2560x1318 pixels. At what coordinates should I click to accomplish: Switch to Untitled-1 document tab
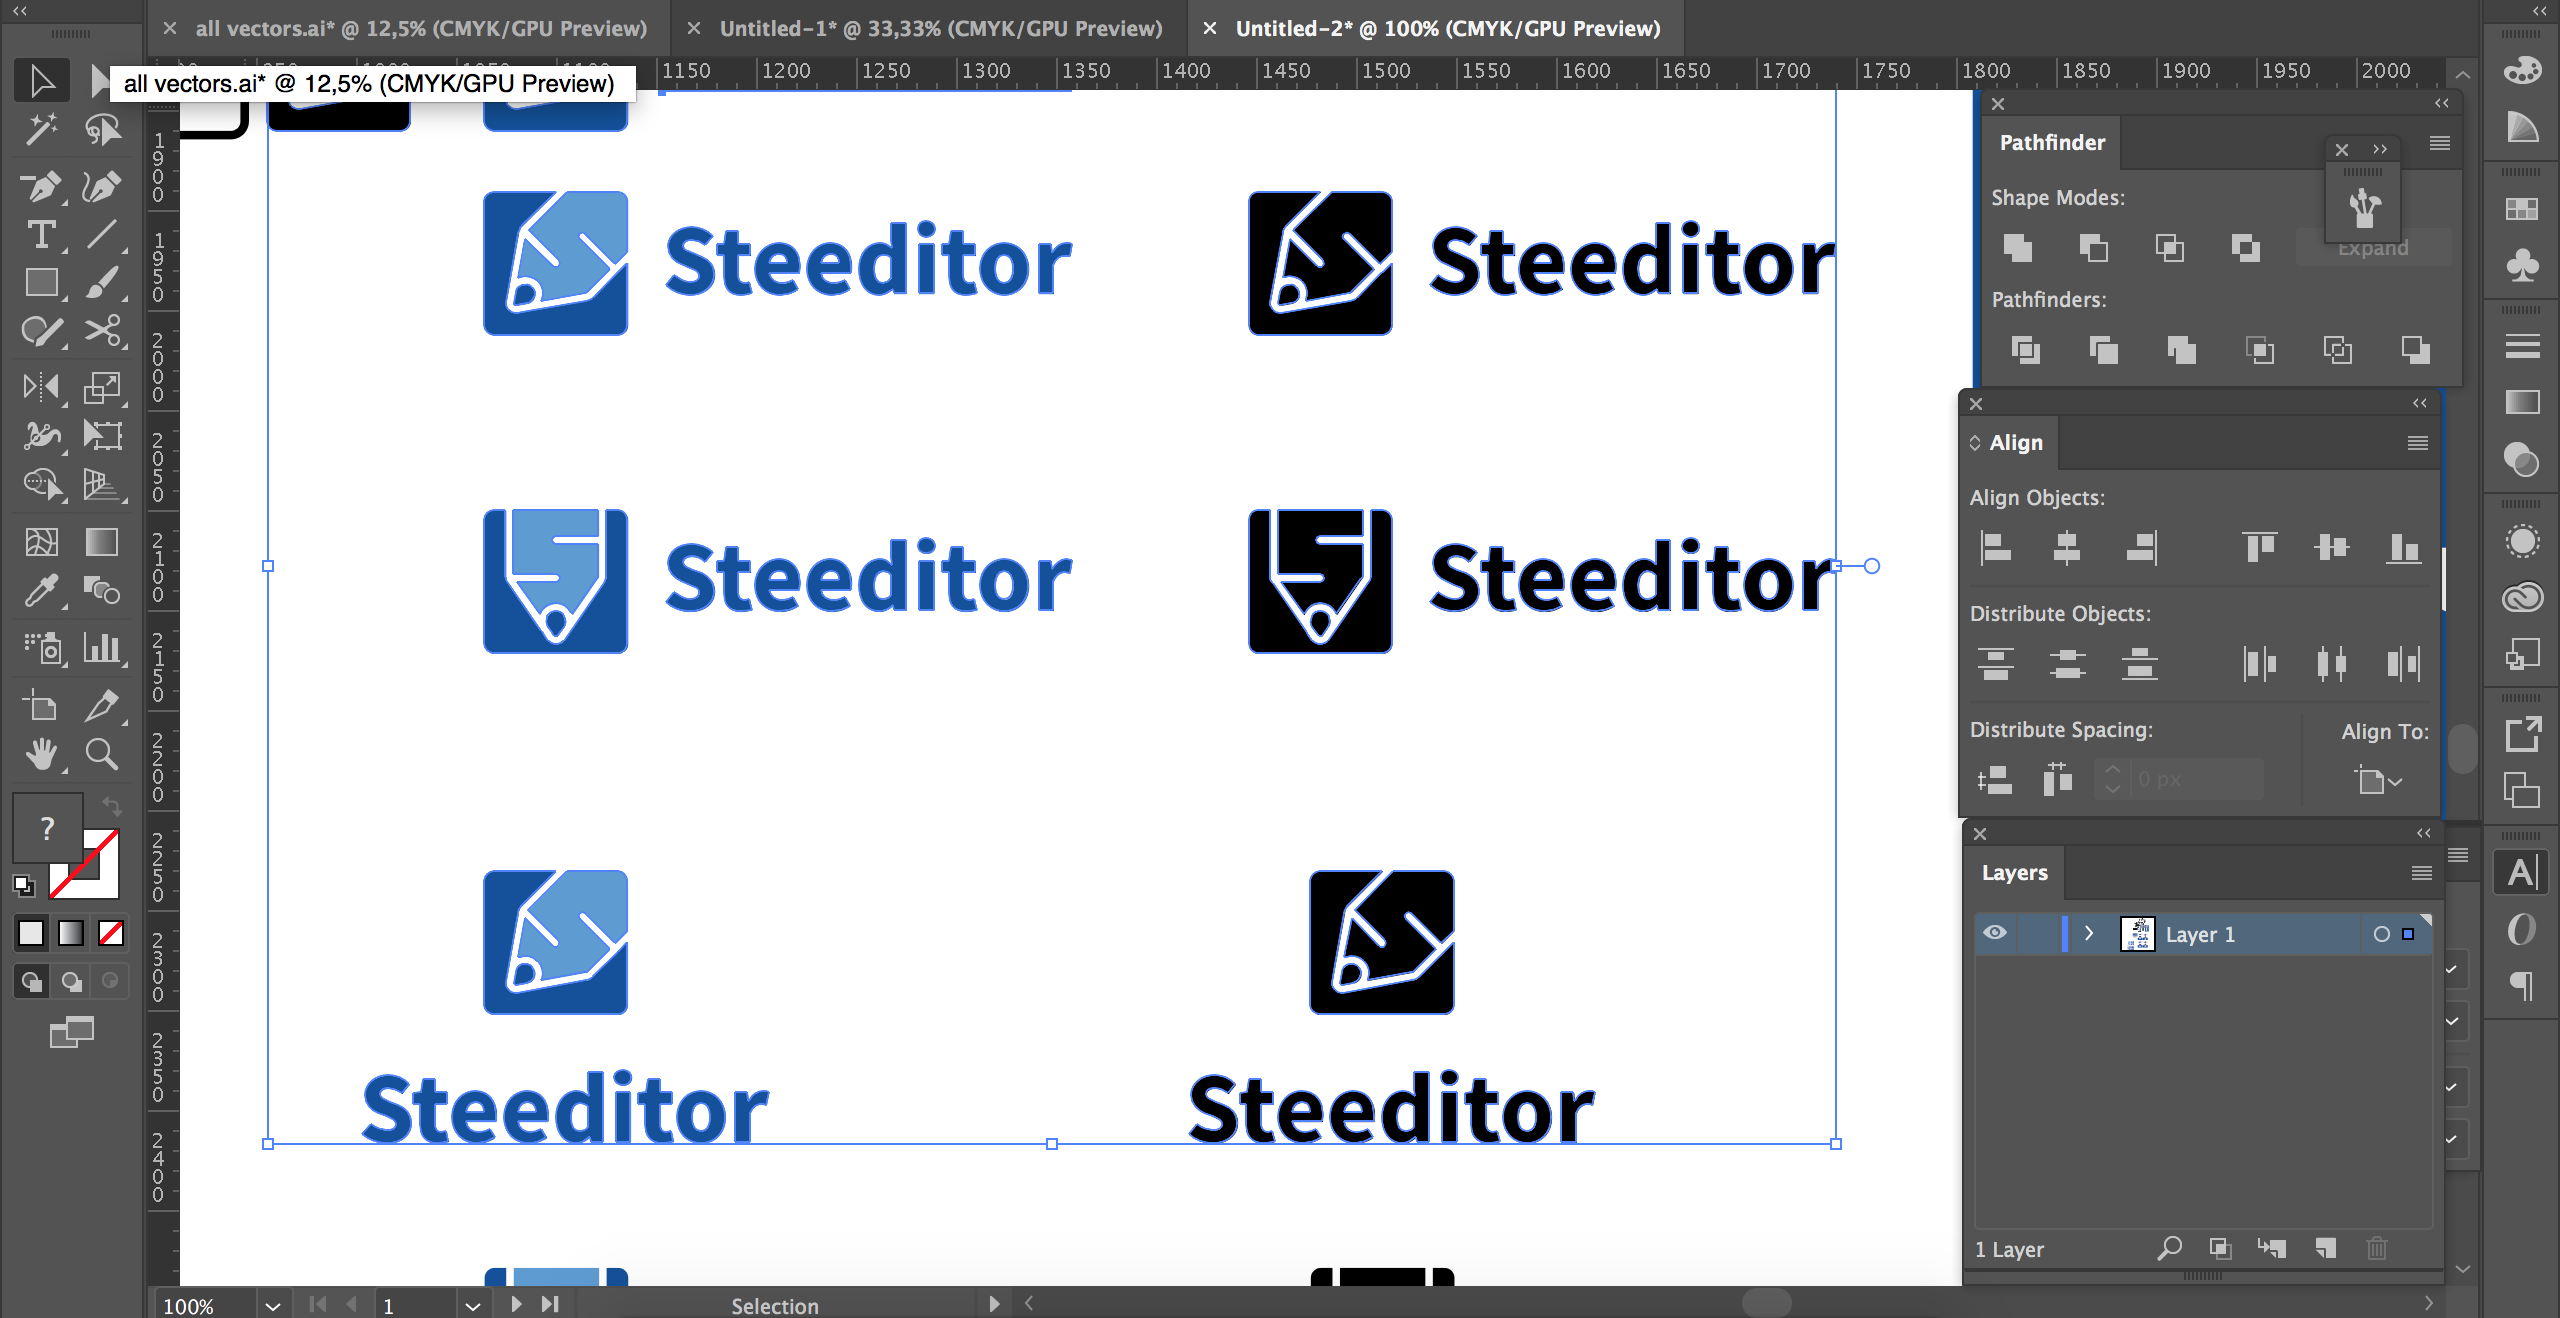click(940, 28)
